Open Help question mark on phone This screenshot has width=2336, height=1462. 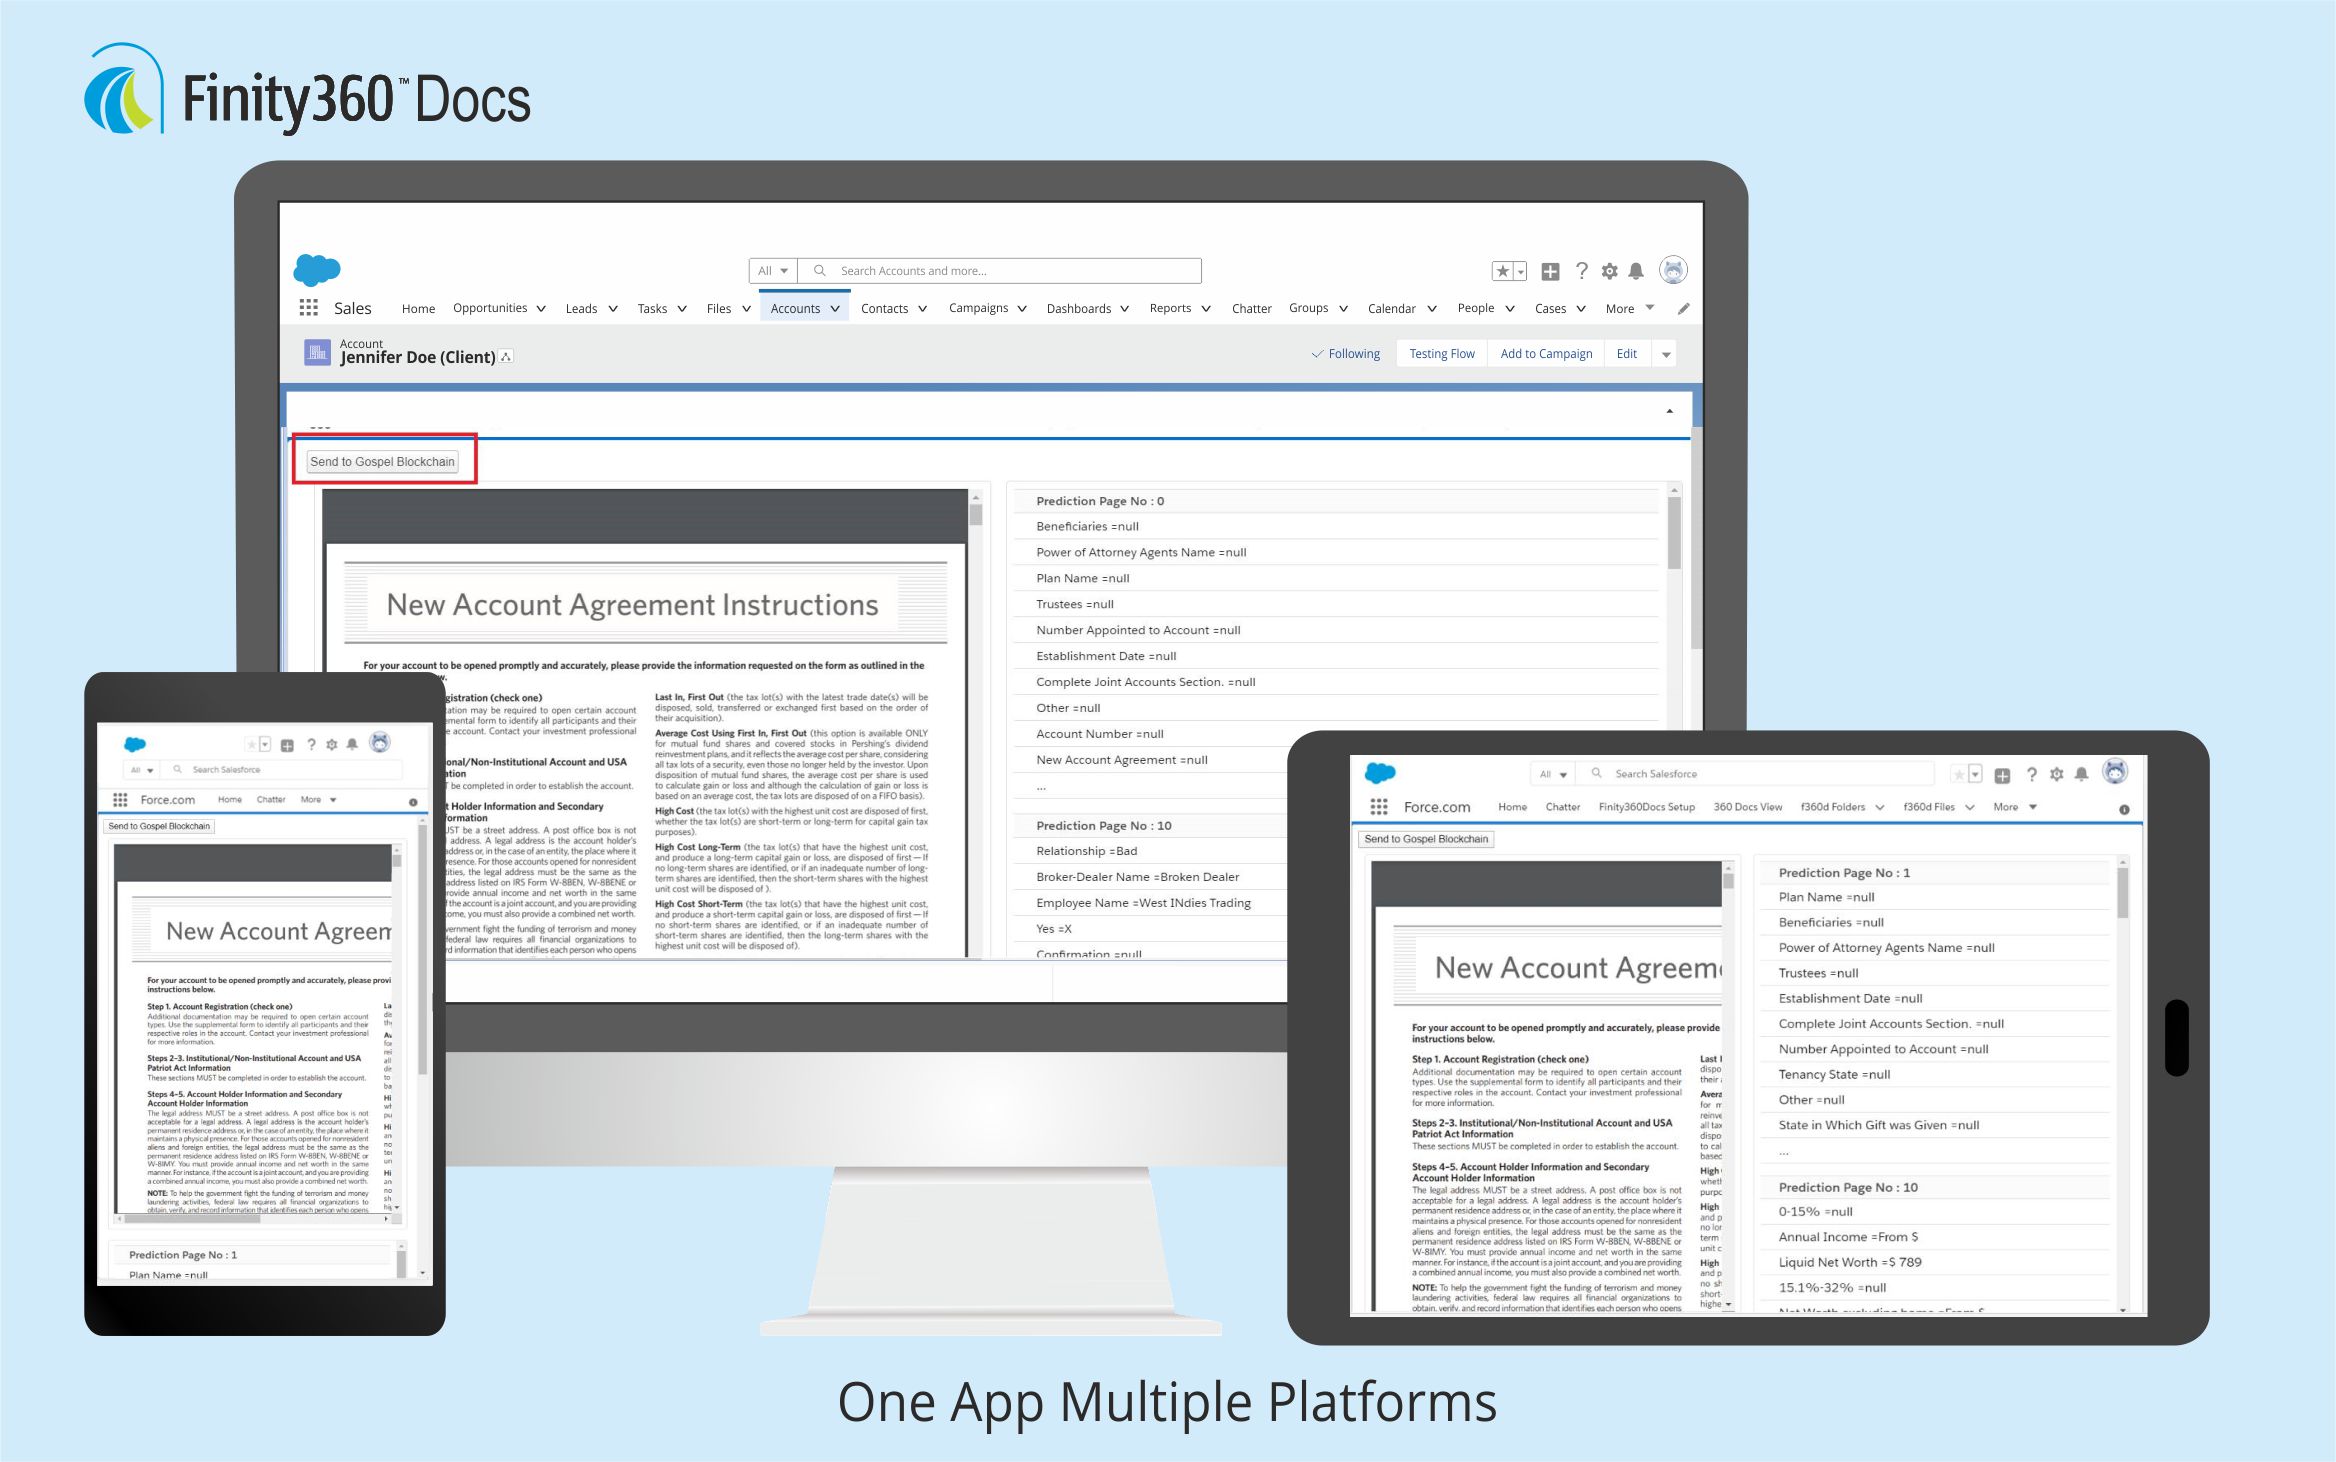(311, 745)
